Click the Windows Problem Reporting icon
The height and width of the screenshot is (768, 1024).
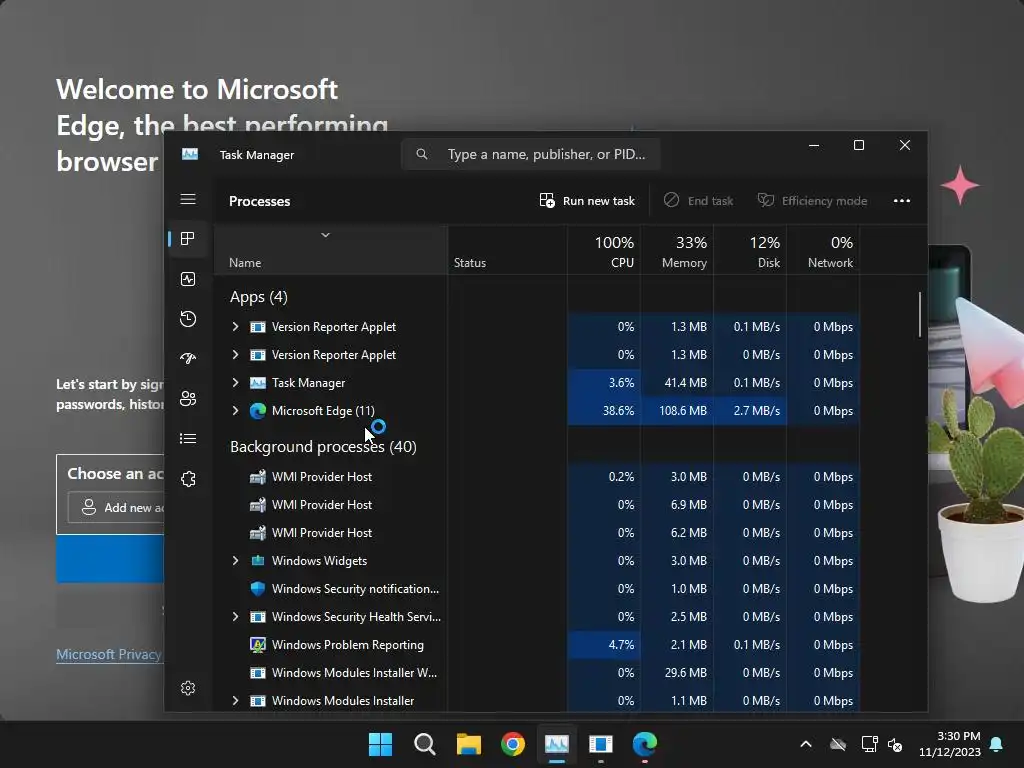pos(258,645)
